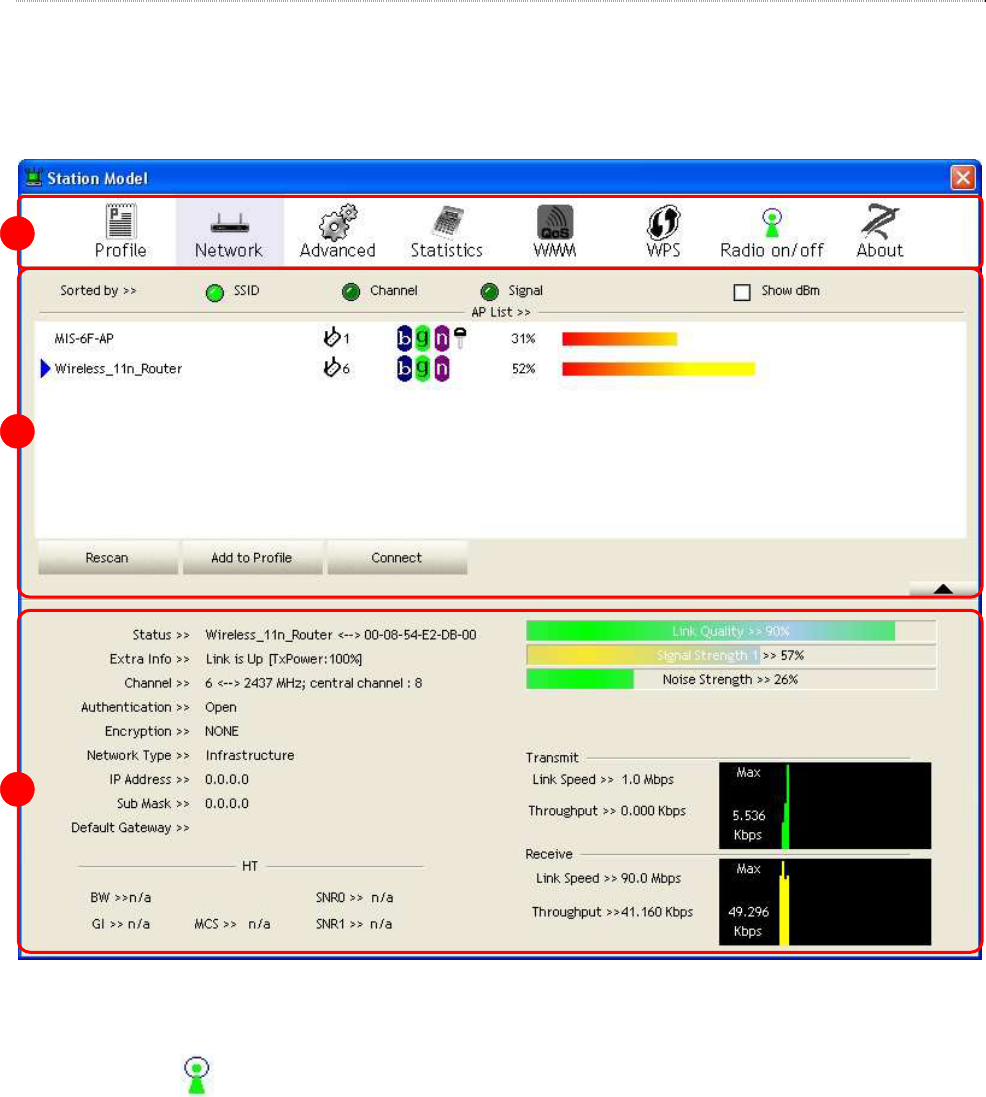The width and height of the screenshot is (986, 1097).
Task: Click the status value with MAC 00-08-54-E2-DB-00
Action: (341, 635)
